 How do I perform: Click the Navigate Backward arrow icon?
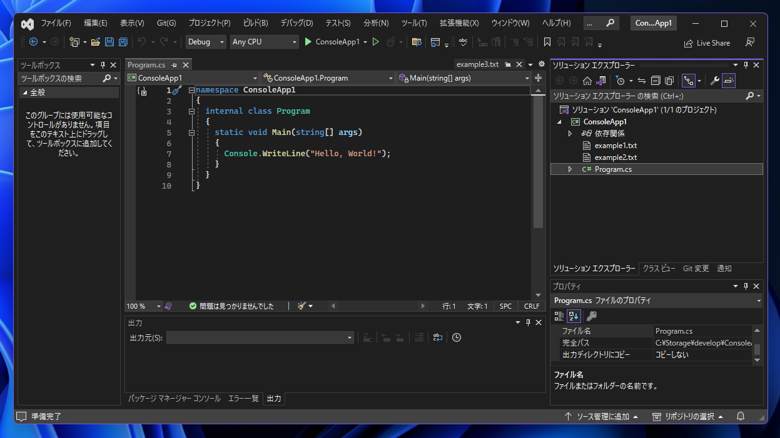pyautogui.click(x=33, y=42)
